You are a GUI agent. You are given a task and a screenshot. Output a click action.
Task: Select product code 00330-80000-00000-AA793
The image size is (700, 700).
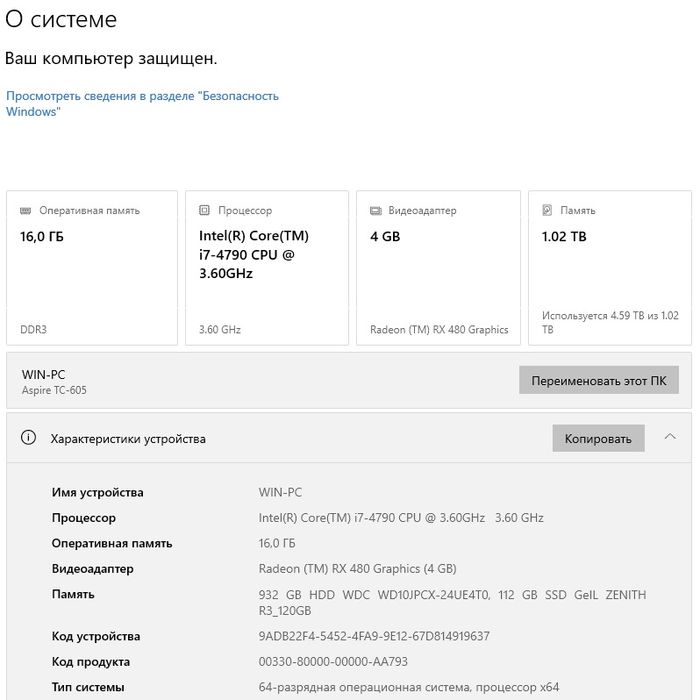point(333,662)
